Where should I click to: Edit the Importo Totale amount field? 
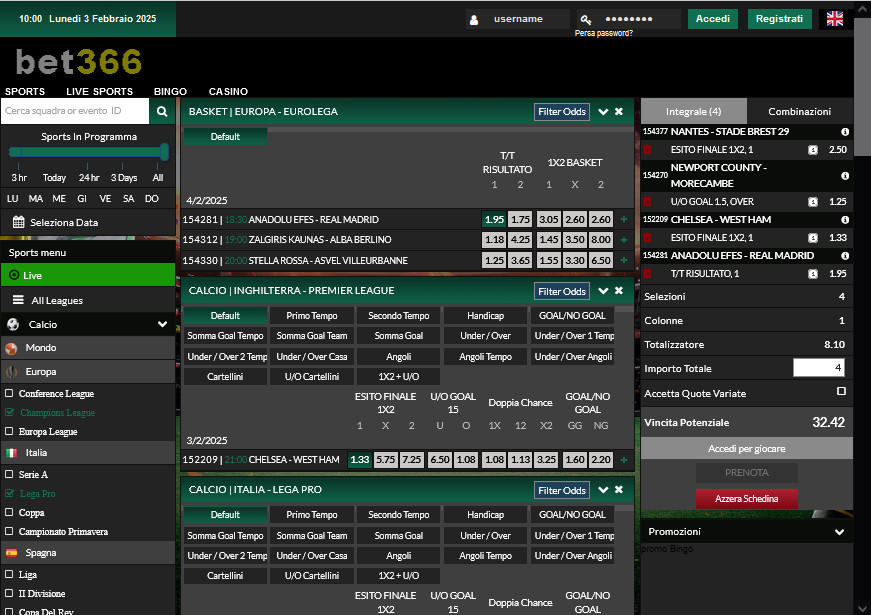[x=819, y=368]
